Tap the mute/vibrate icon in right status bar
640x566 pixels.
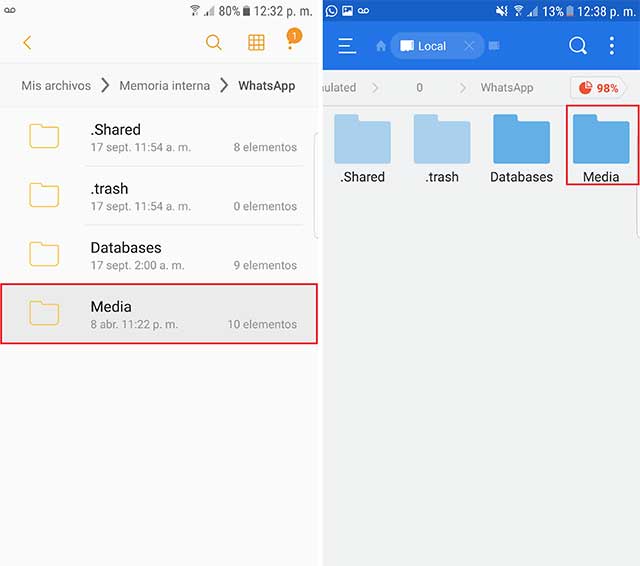(x=501, y=11)
